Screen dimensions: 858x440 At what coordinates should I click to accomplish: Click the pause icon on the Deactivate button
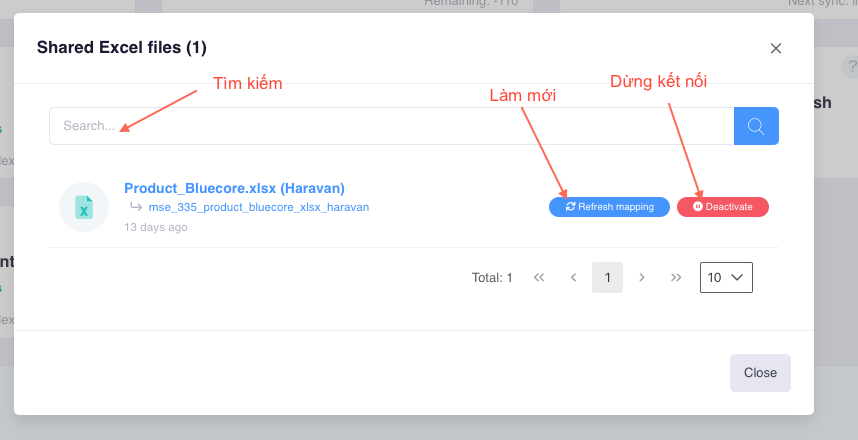point(697,207)
